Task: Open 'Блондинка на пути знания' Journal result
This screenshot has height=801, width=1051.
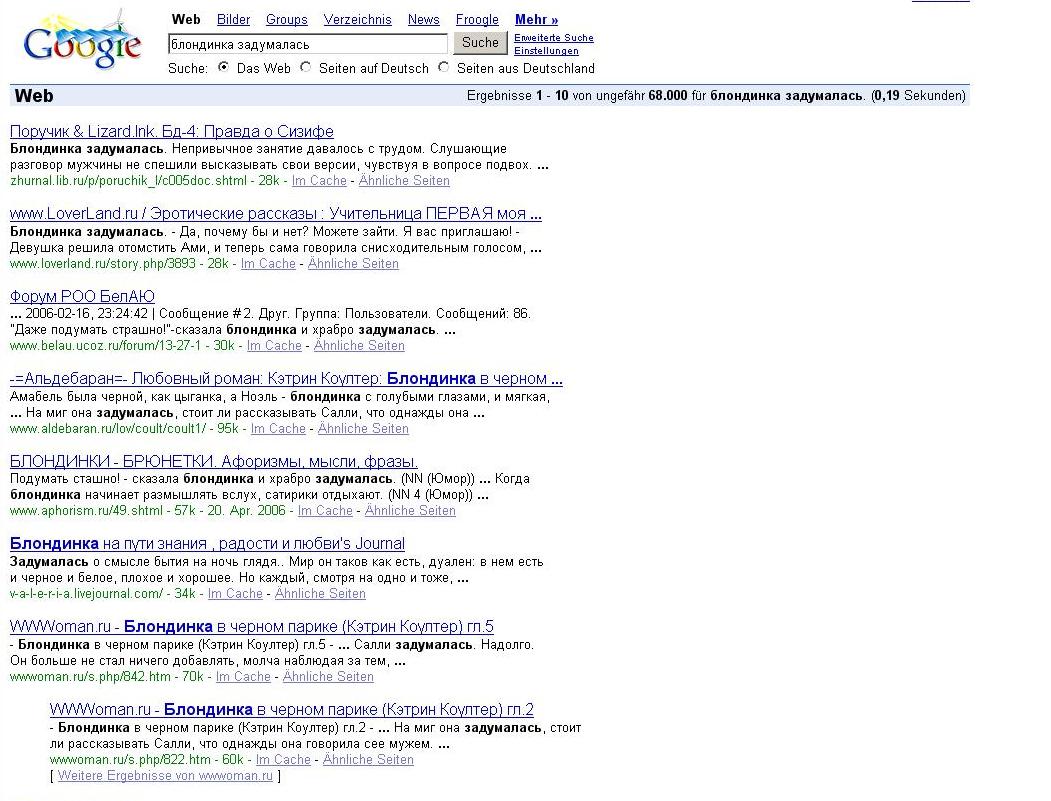Action: pyautogui.click(x=207, y=544)
